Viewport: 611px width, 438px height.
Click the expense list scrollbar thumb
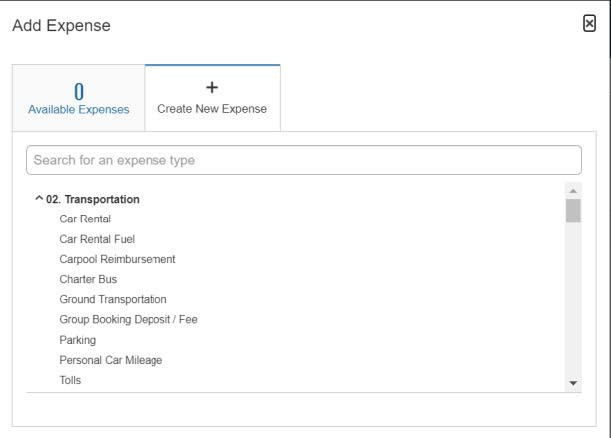573,210
